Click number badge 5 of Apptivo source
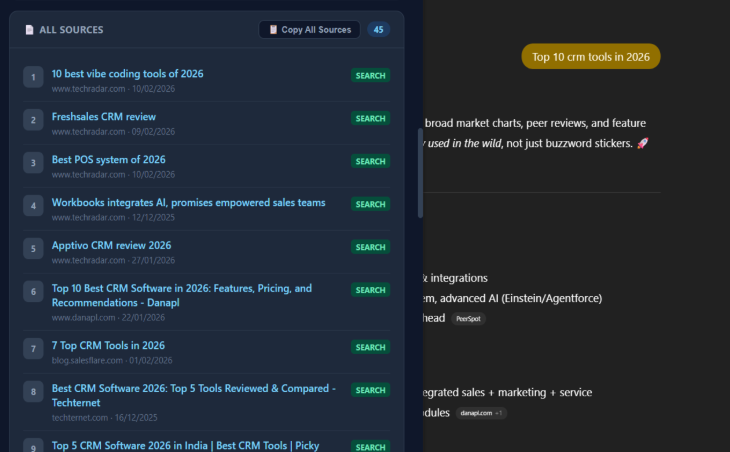This screenshot has width=730, height=452. (x=33, y=249)
